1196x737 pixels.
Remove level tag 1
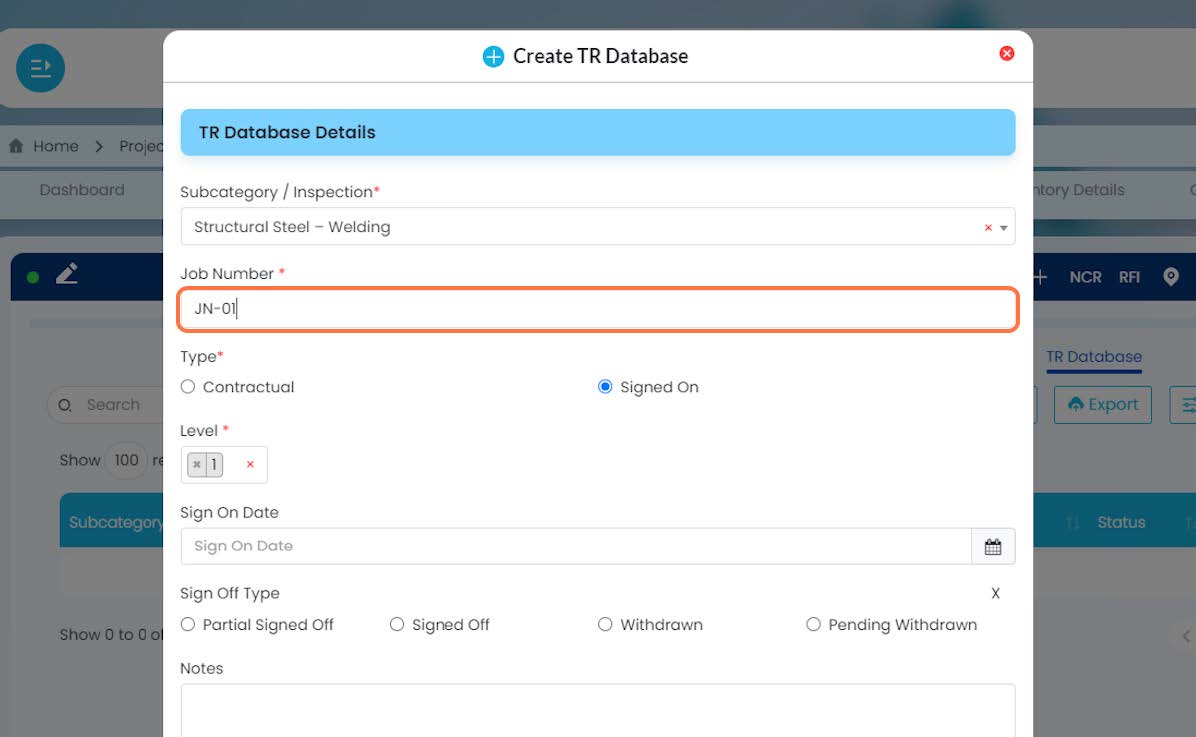pos(197,464)
